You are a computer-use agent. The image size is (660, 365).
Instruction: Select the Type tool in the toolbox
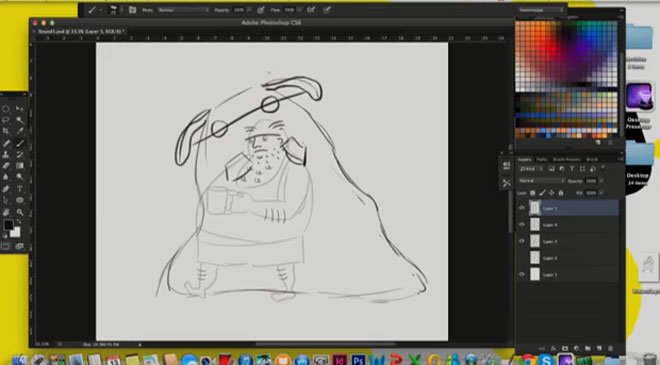coord(20,189)
